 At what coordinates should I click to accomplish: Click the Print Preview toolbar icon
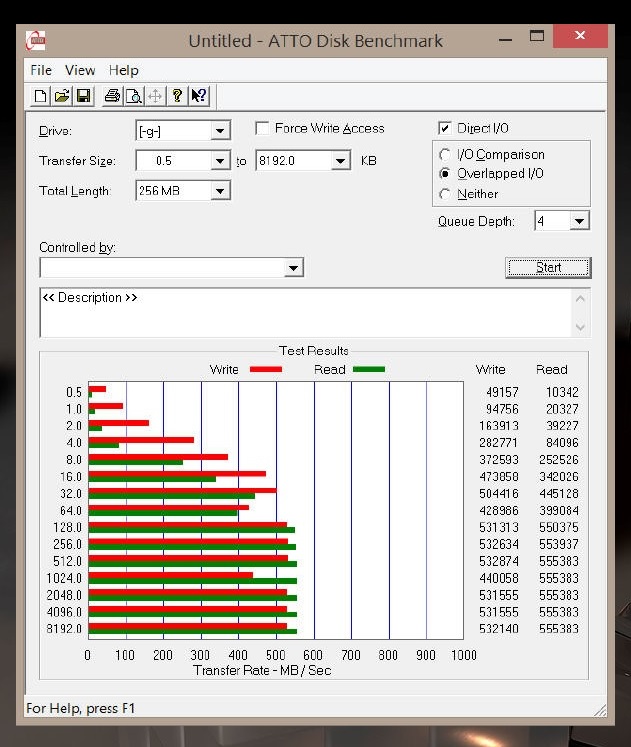pyautogui.click(x=134, y=96)
